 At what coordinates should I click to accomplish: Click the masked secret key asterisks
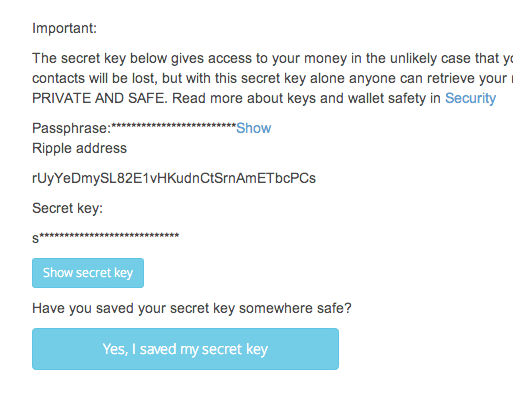tap(109, 236)
